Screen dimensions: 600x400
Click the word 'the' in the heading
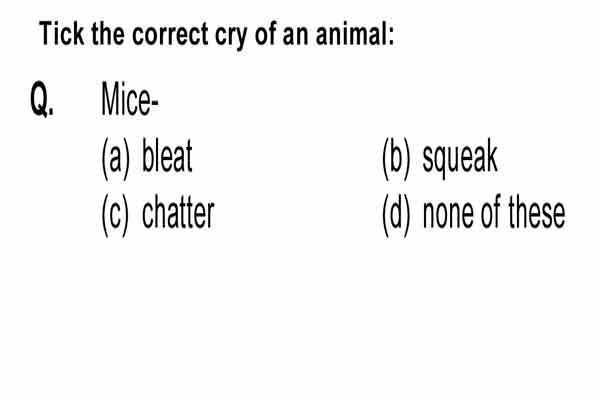(108, 34)
